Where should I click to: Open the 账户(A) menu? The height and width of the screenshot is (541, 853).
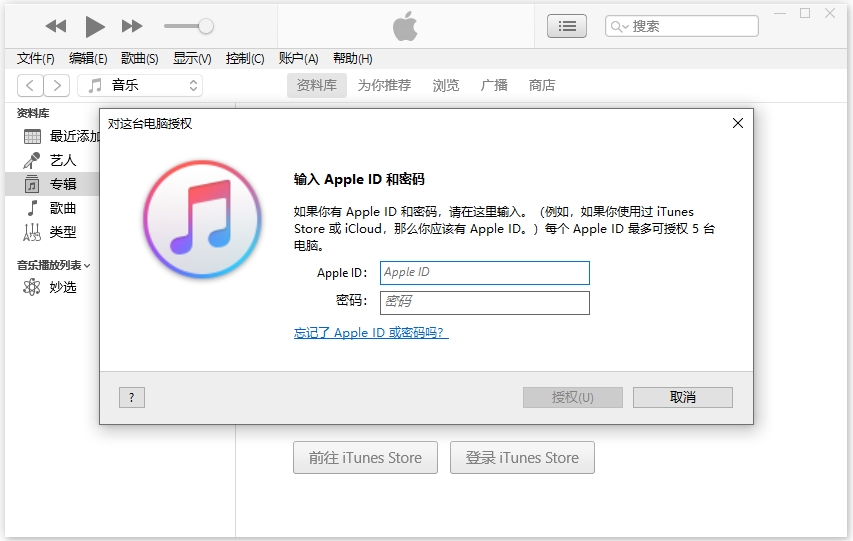point(298,58)
